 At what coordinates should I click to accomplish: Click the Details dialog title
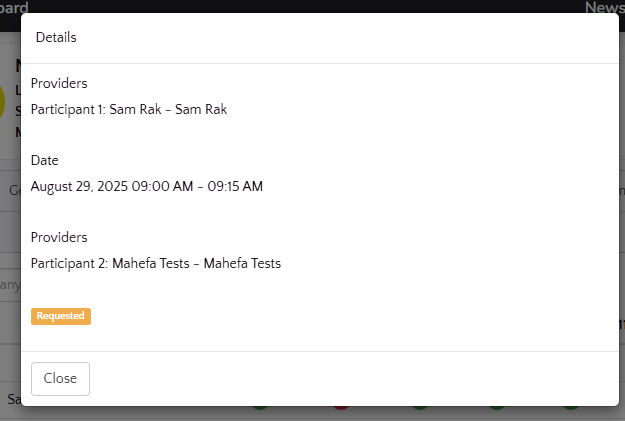click(x=56, y=38)
